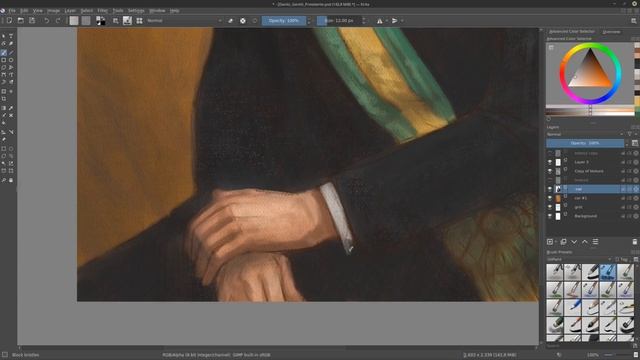The image size is (640, 360).
Task: Select the Freehand Brush tool
Action: point(4,53)
